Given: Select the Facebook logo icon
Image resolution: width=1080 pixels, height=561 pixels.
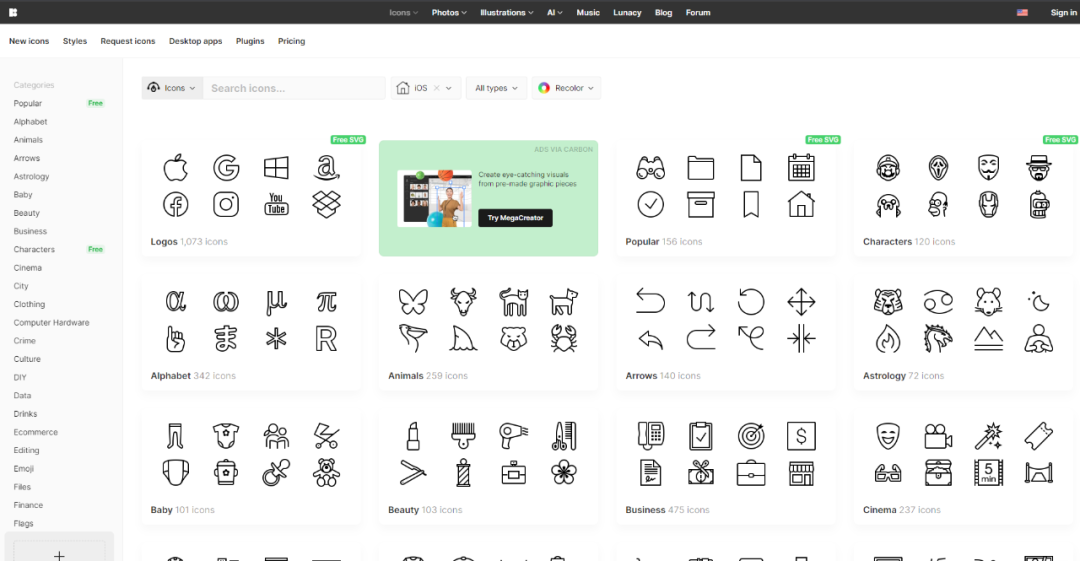Looking at the screenshot, I should point(176,205).
